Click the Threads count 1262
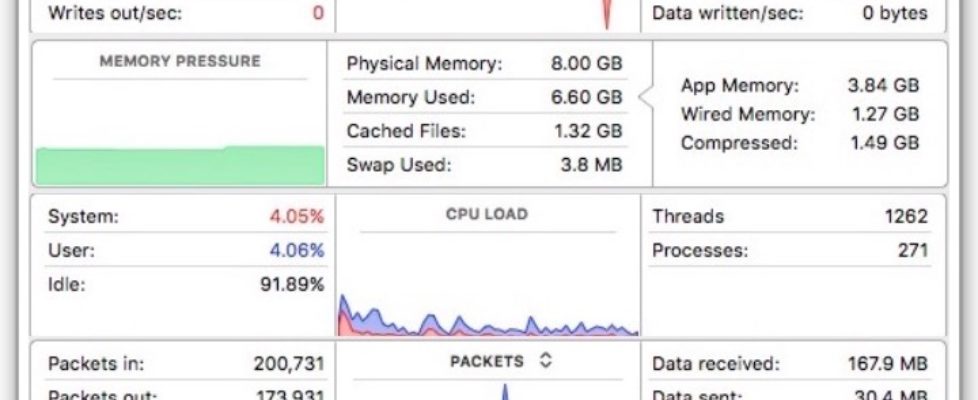Image resolution: width=978 pixels, height=400 pixels. 905,216
